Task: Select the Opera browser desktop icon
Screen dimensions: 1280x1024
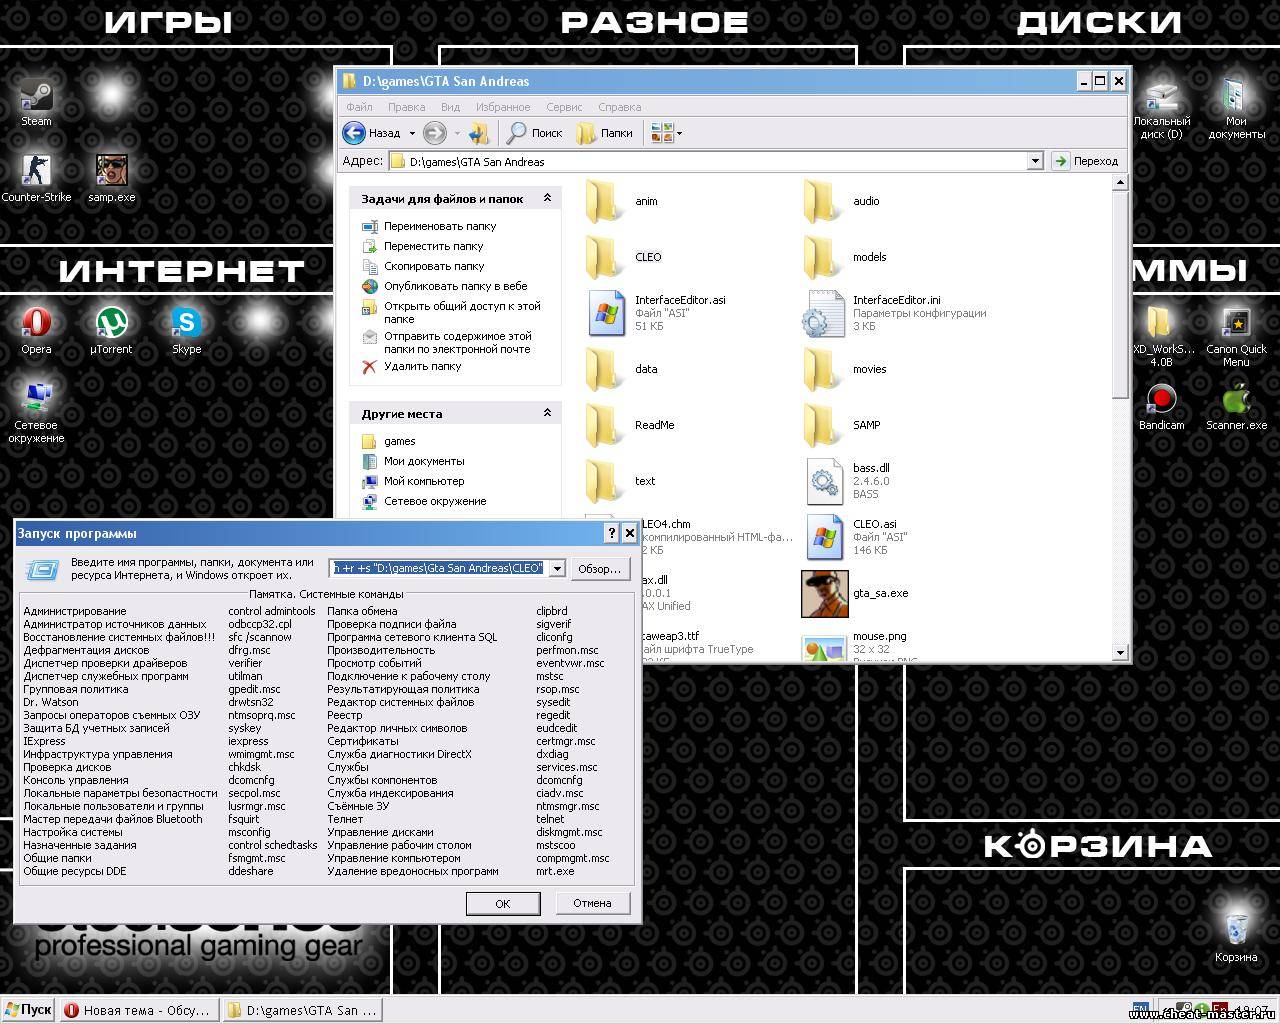Action: (x=37, y=324)
